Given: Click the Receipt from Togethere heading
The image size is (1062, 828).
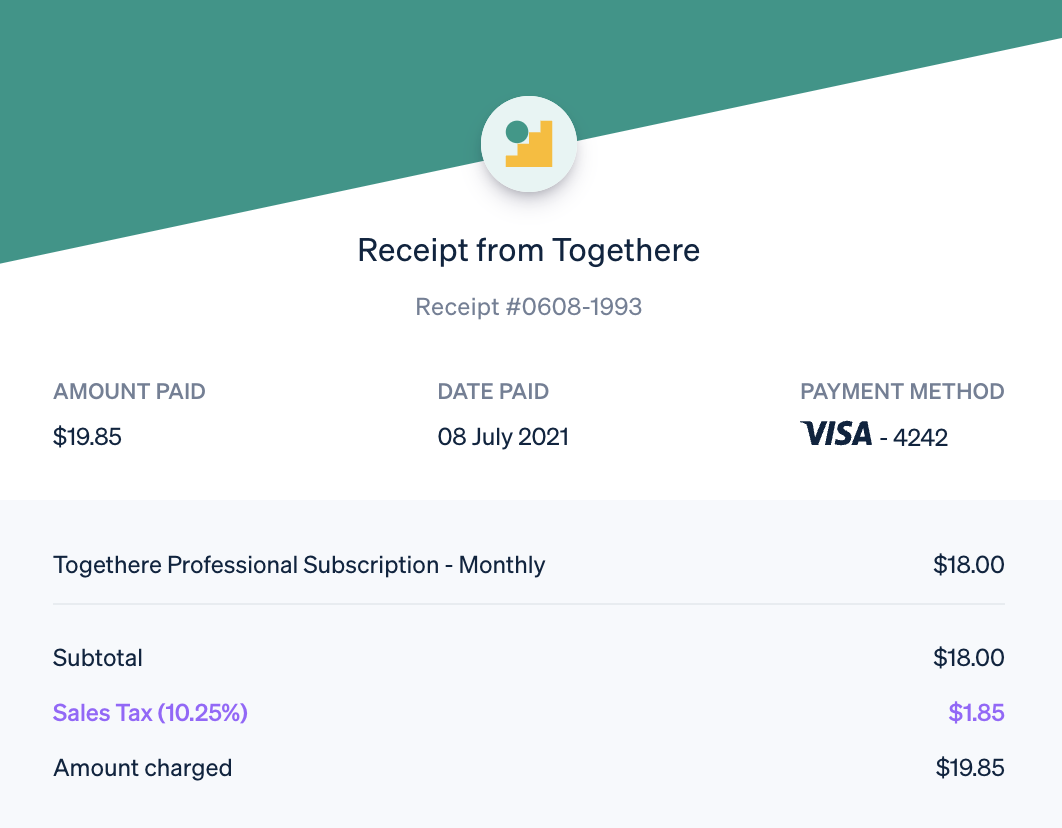Looking at the screenshot, I should 529,250.
